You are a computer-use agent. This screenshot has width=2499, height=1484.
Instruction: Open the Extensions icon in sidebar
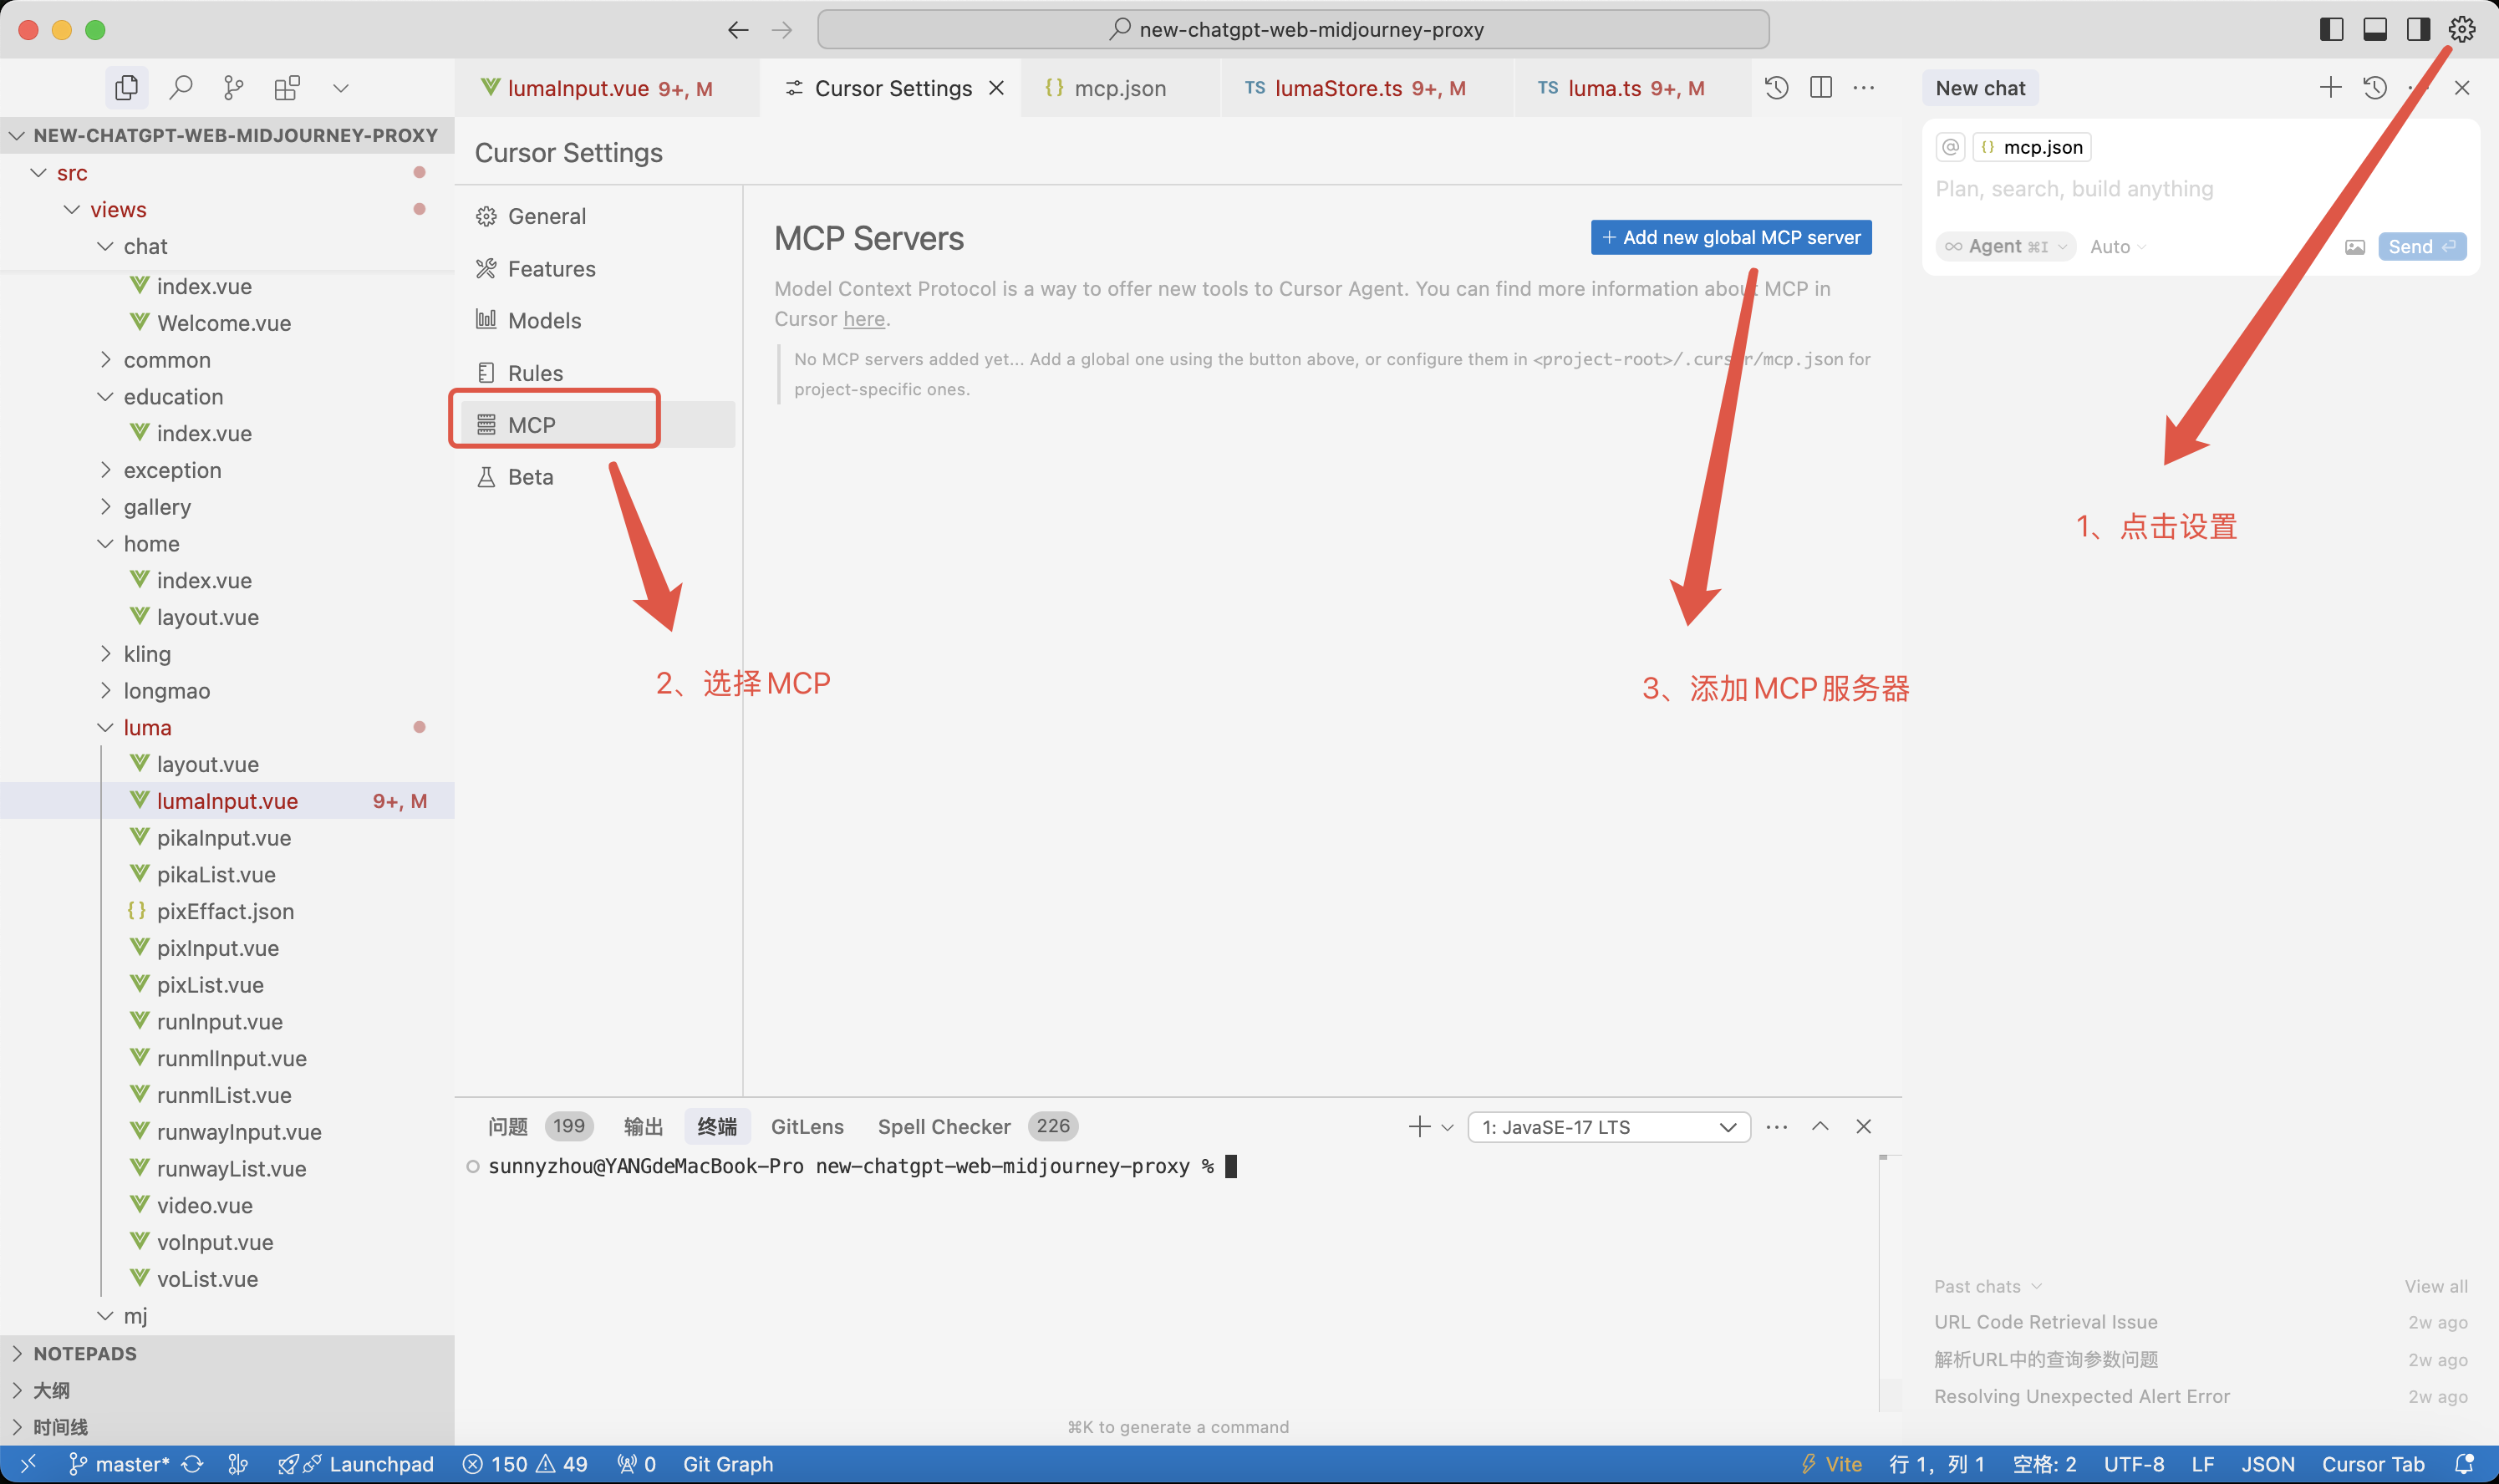(x=287, y=88)
